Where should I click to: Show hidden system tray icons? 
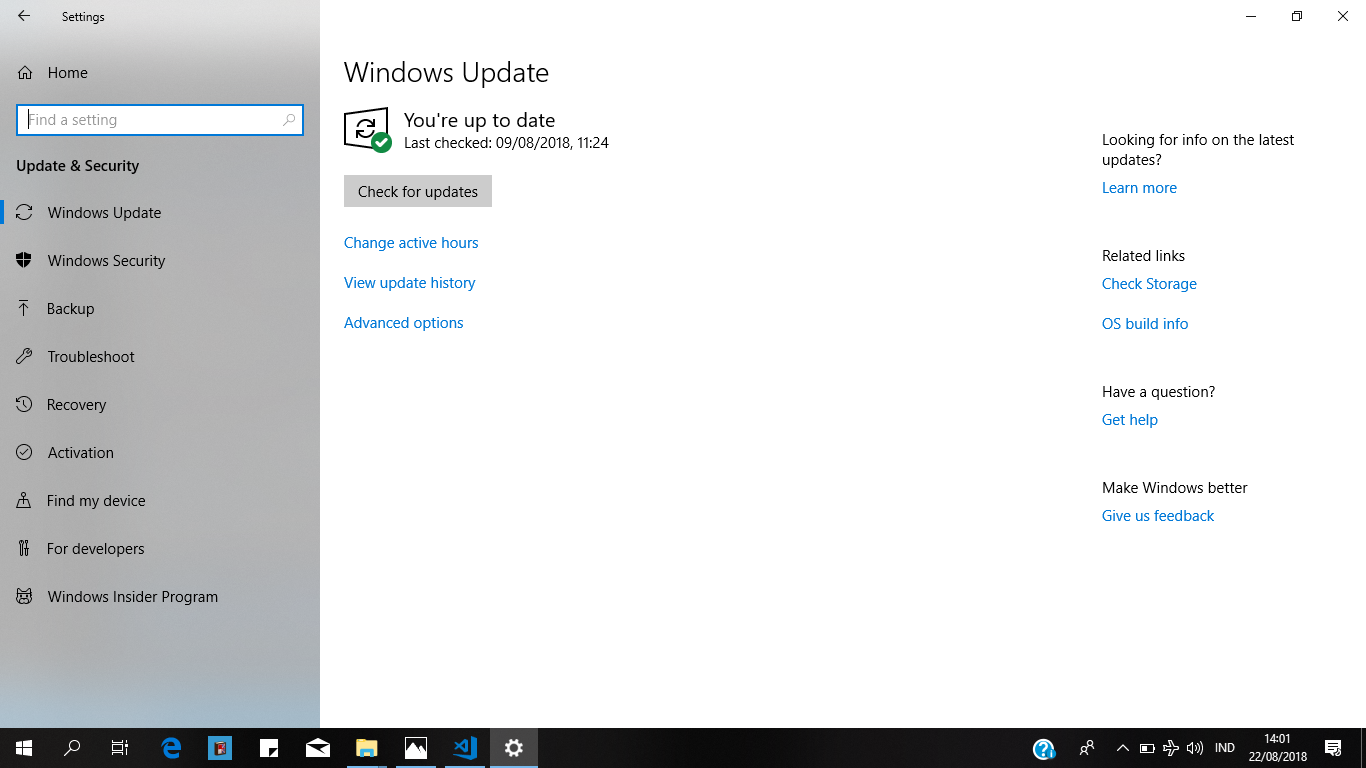tap(1122, 747)
